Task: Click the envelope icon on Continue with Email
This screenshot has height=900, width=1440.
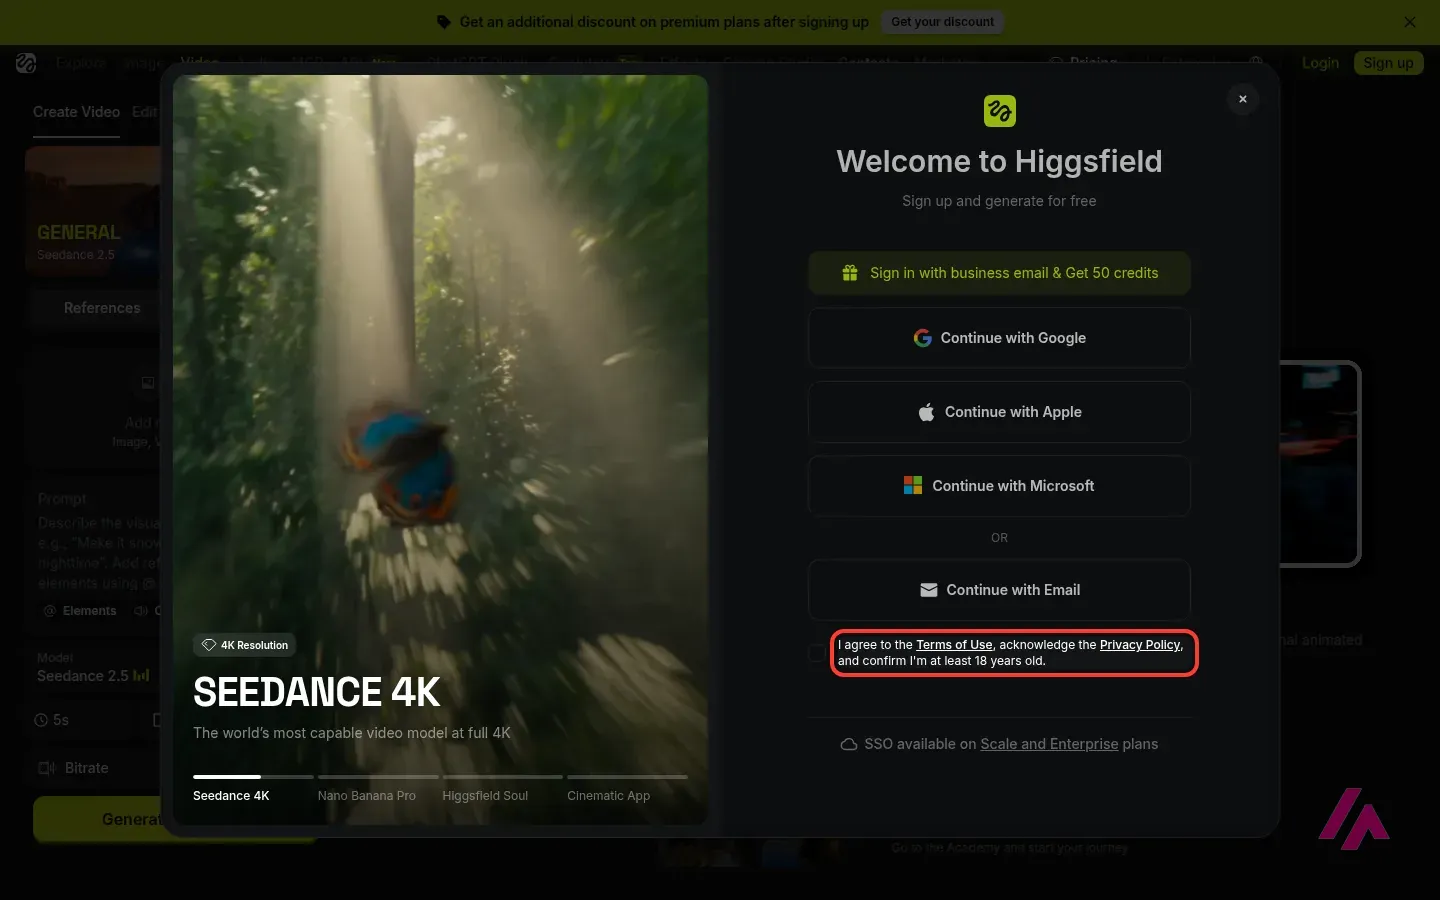Action: tap(929, 590)
